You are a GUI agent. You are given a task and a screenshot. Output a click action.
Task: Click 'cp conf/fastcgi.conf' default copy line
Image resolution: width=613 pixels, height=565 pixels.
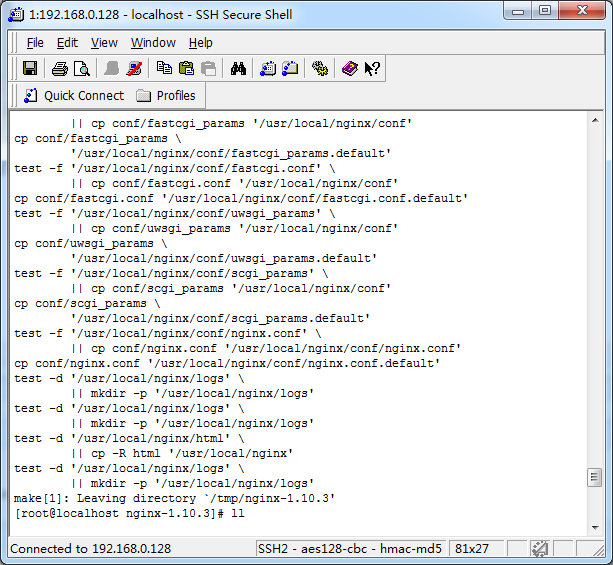[241, 198]
